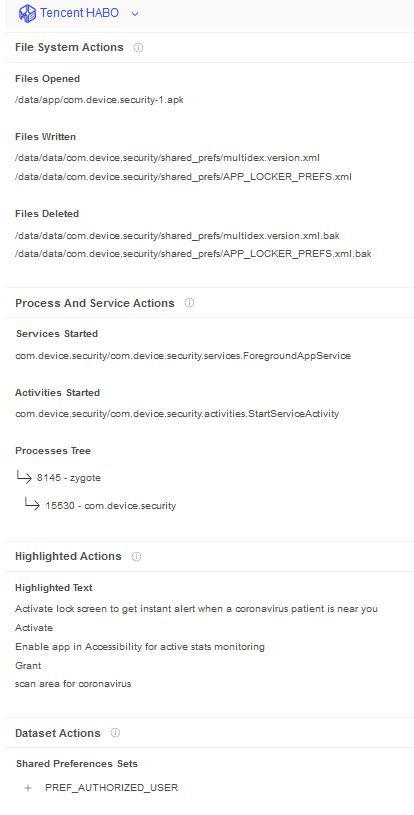Click the Tencent HABO sandbox name
Image resolution: width=414 pixels, height=815 pixels.
click(x=79, y=13)
